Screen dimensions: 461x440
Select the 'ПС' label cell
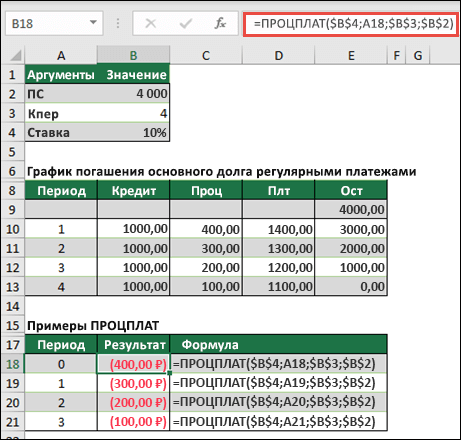click(x=61, y=94)
